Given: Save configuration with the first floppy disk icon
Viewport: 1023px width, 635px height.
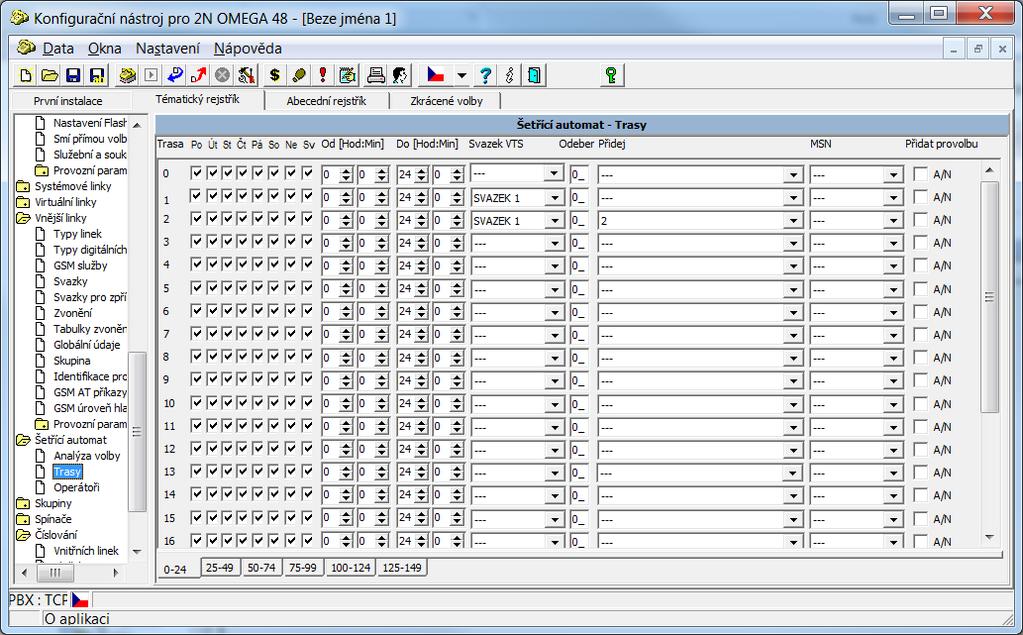Looking at the screenshot, I should click(x=73, y=75).
